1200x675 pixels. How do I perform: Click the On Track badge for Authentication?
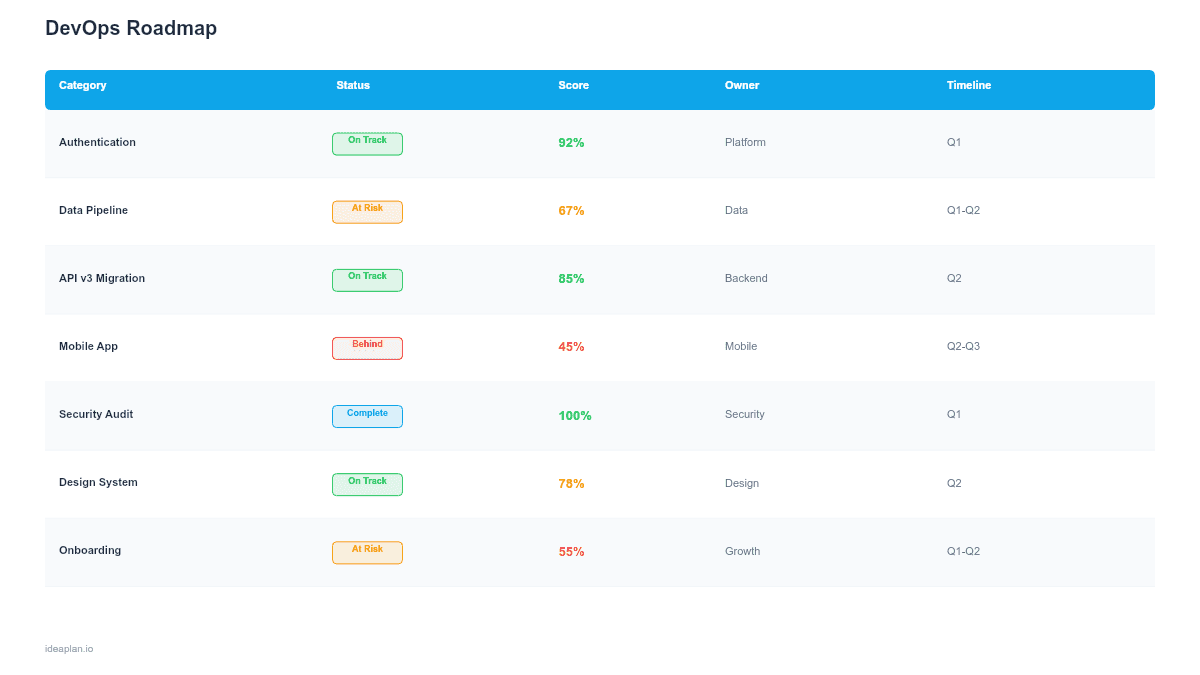click(x=367, y=144)
